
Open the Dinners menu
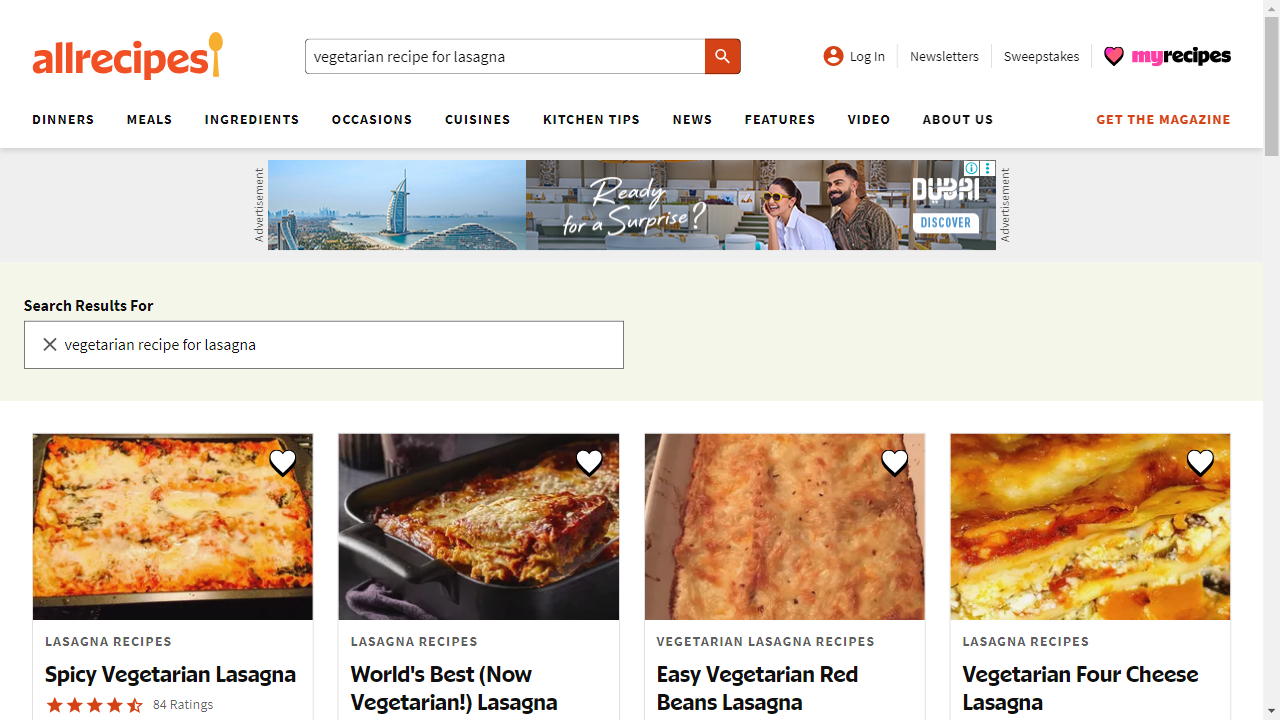(63, 120)
